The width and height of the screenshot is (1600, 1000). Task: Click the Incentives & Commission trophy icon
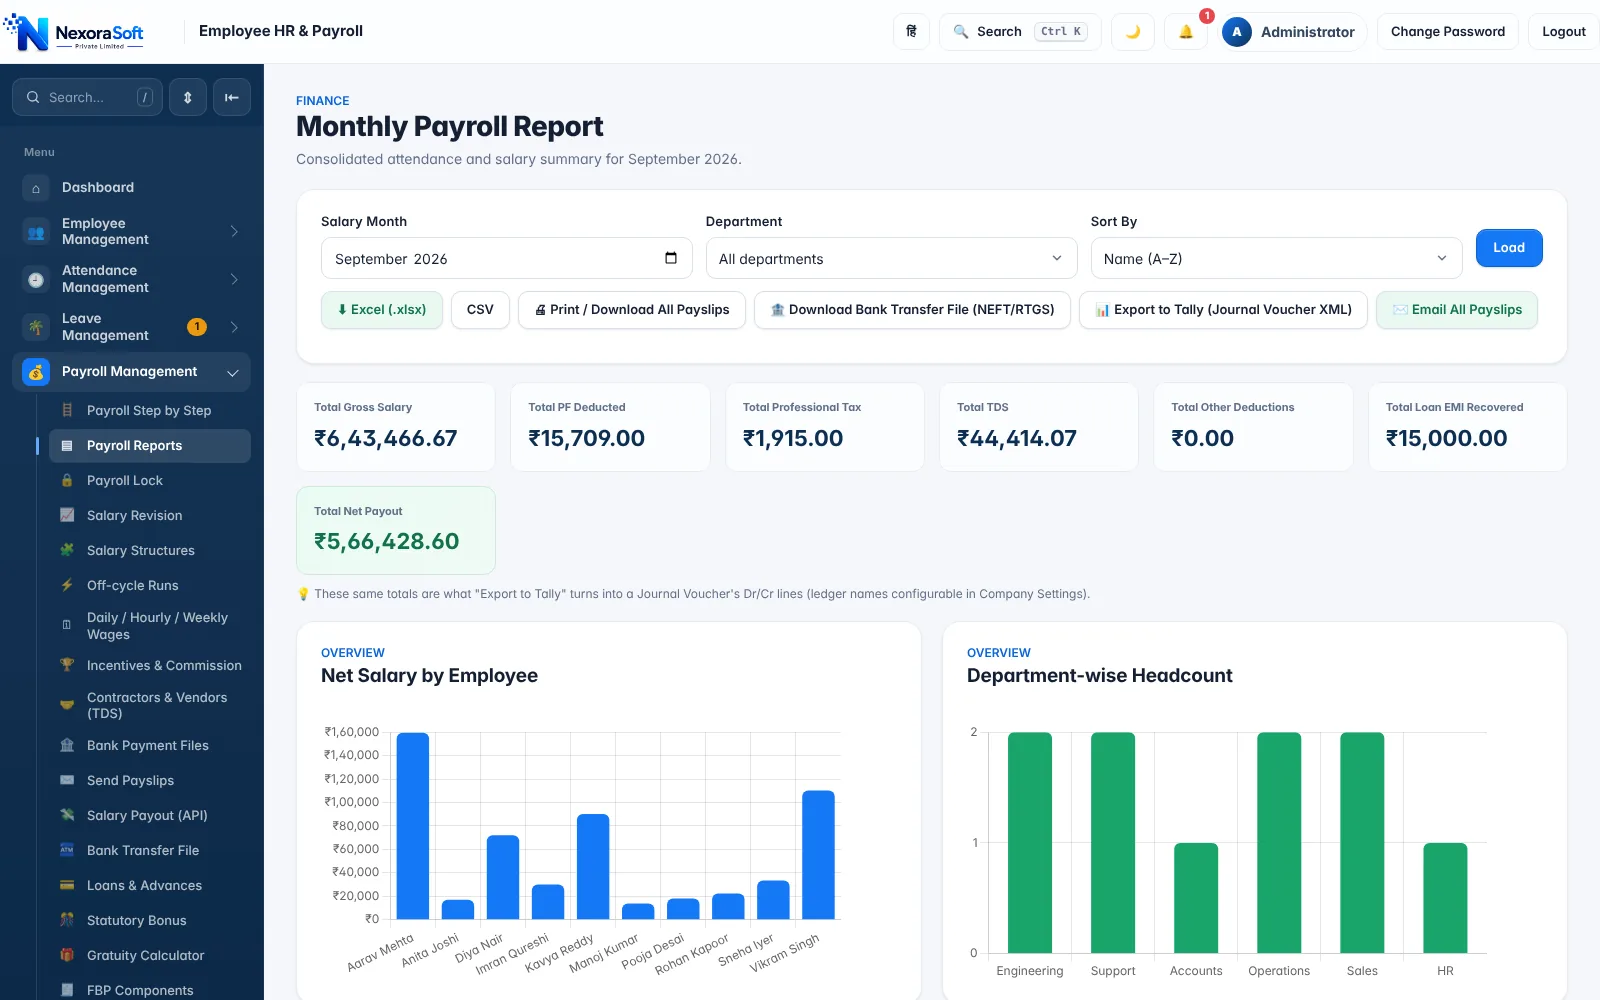pyautogui.click(x=67, y=665)
